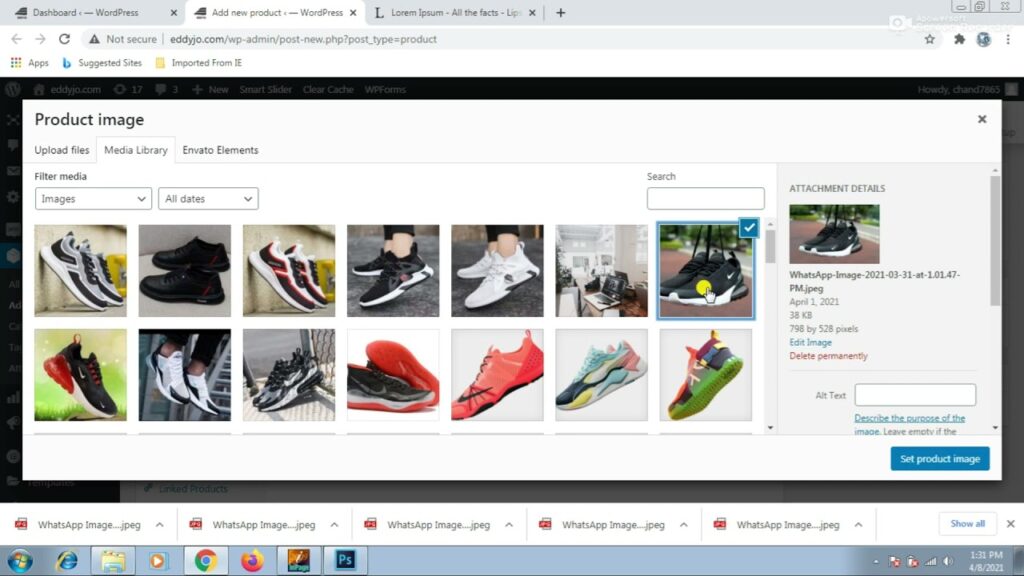This screenshot has width=1024, height=576.
Task: Bookmark page with the star icon
Action: coord(929,39)
